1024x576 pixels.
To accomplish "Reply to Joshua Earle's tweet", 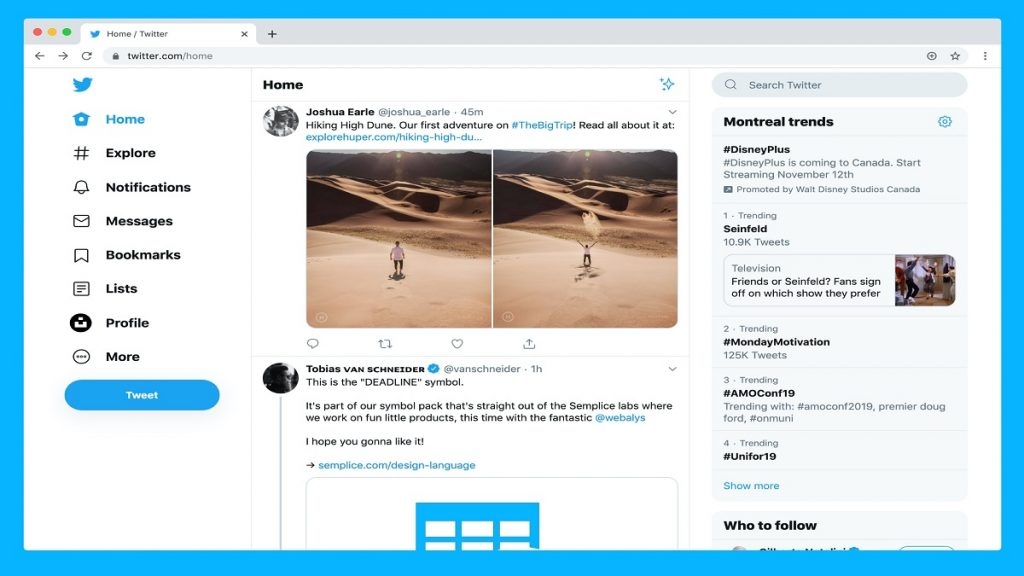I will click(313, 344).
